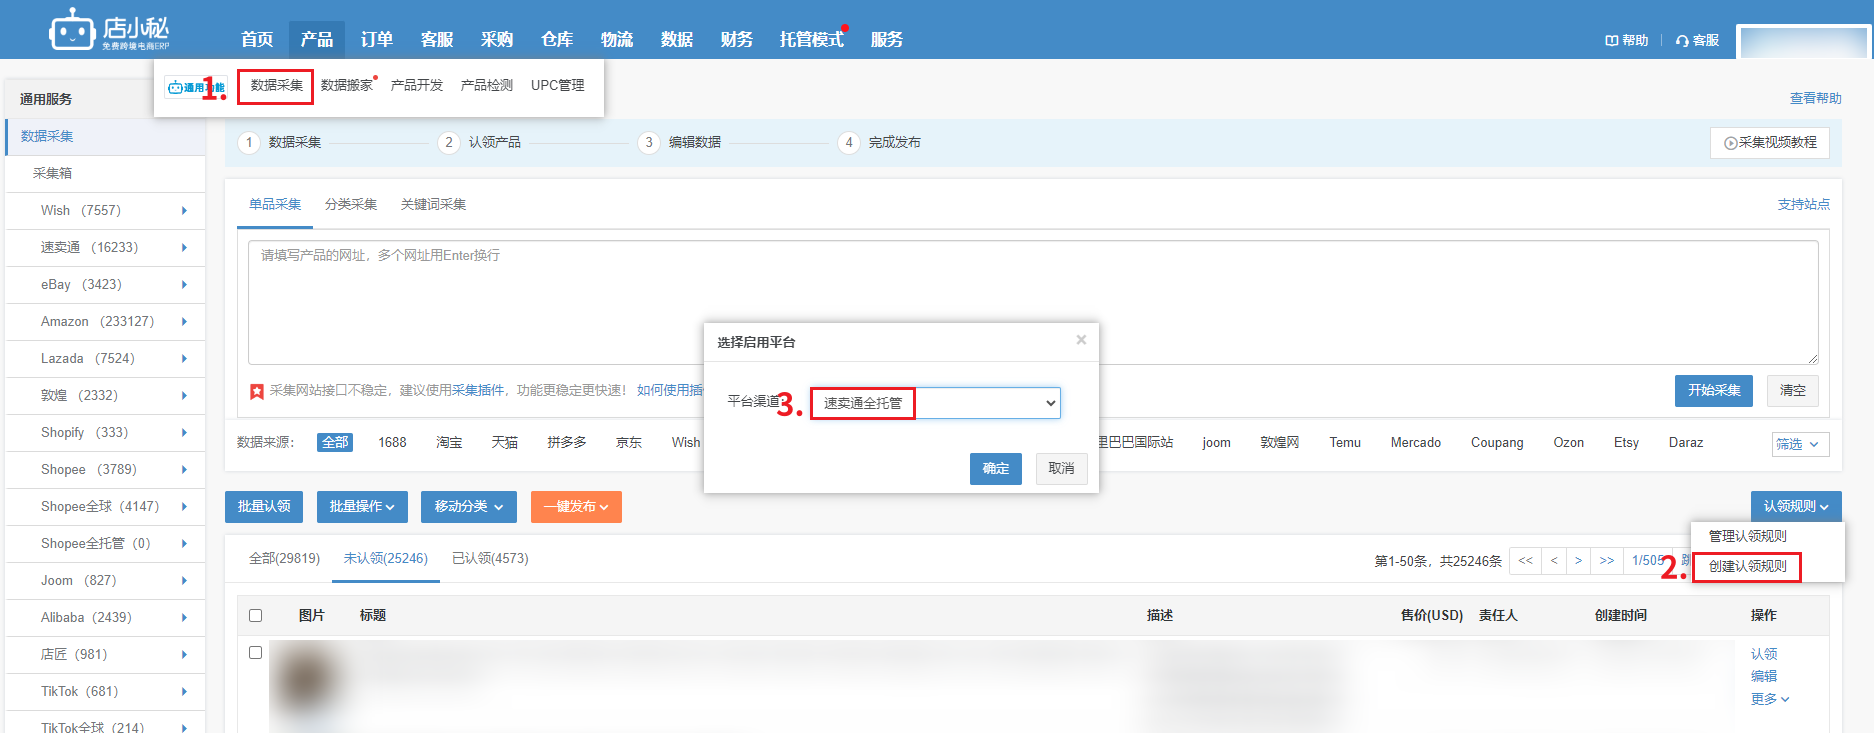Click the 开始采集 button
Screen dimensions: 1874x733
point(1715,391)
